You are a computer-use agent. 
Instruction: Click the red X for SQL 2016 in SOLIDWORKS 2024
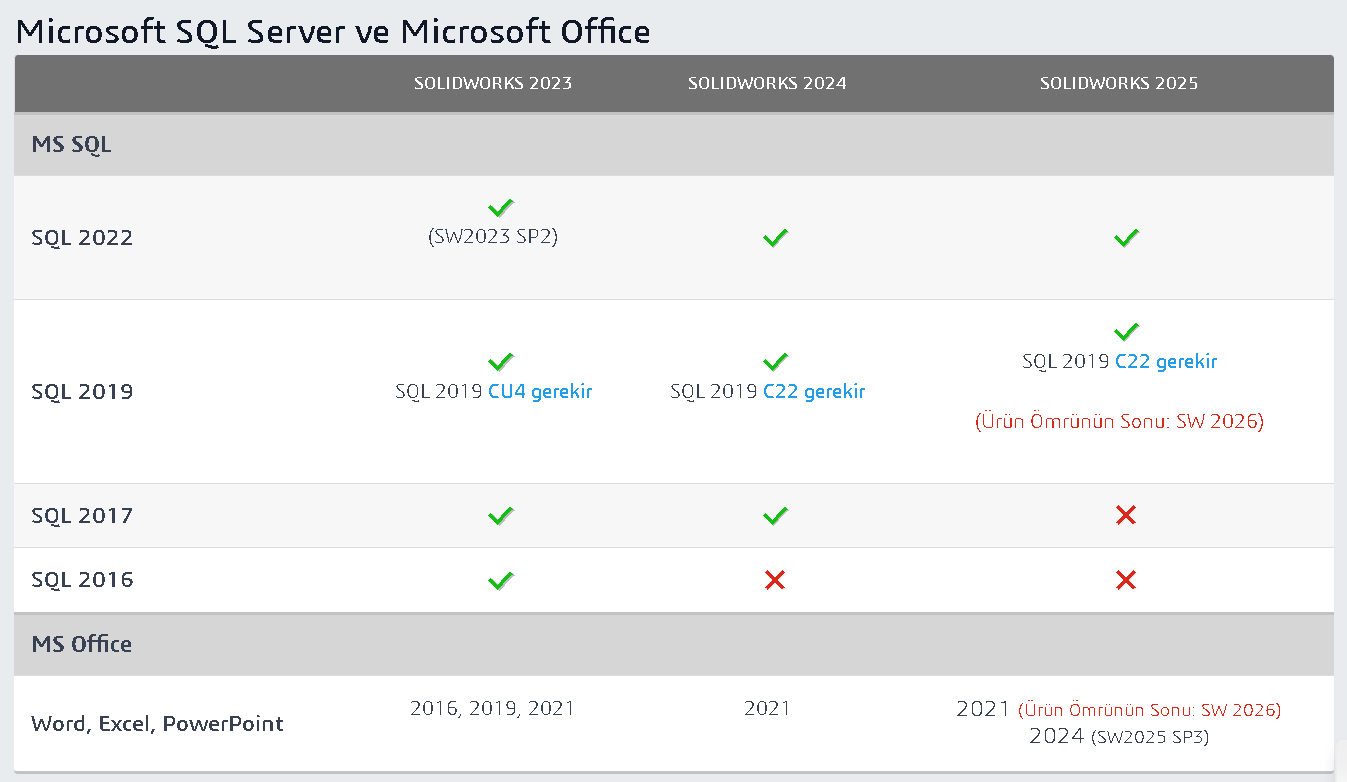point(774,580)
